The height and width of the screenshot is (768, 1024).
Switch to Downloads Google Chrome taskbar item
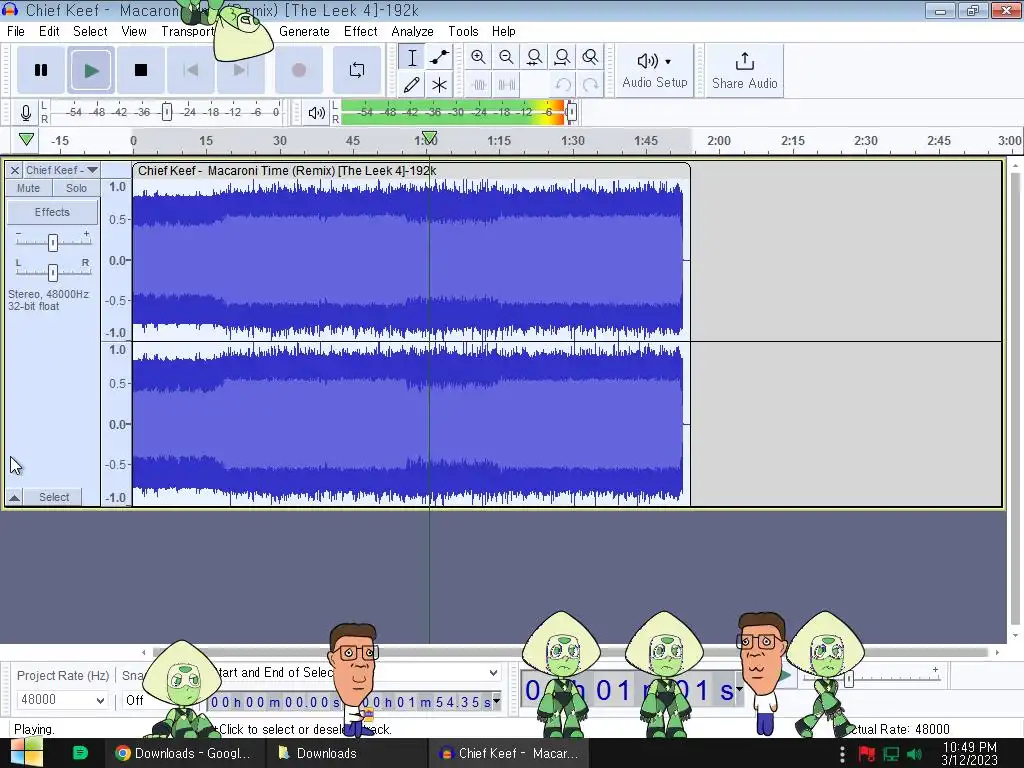click(183, 753)
